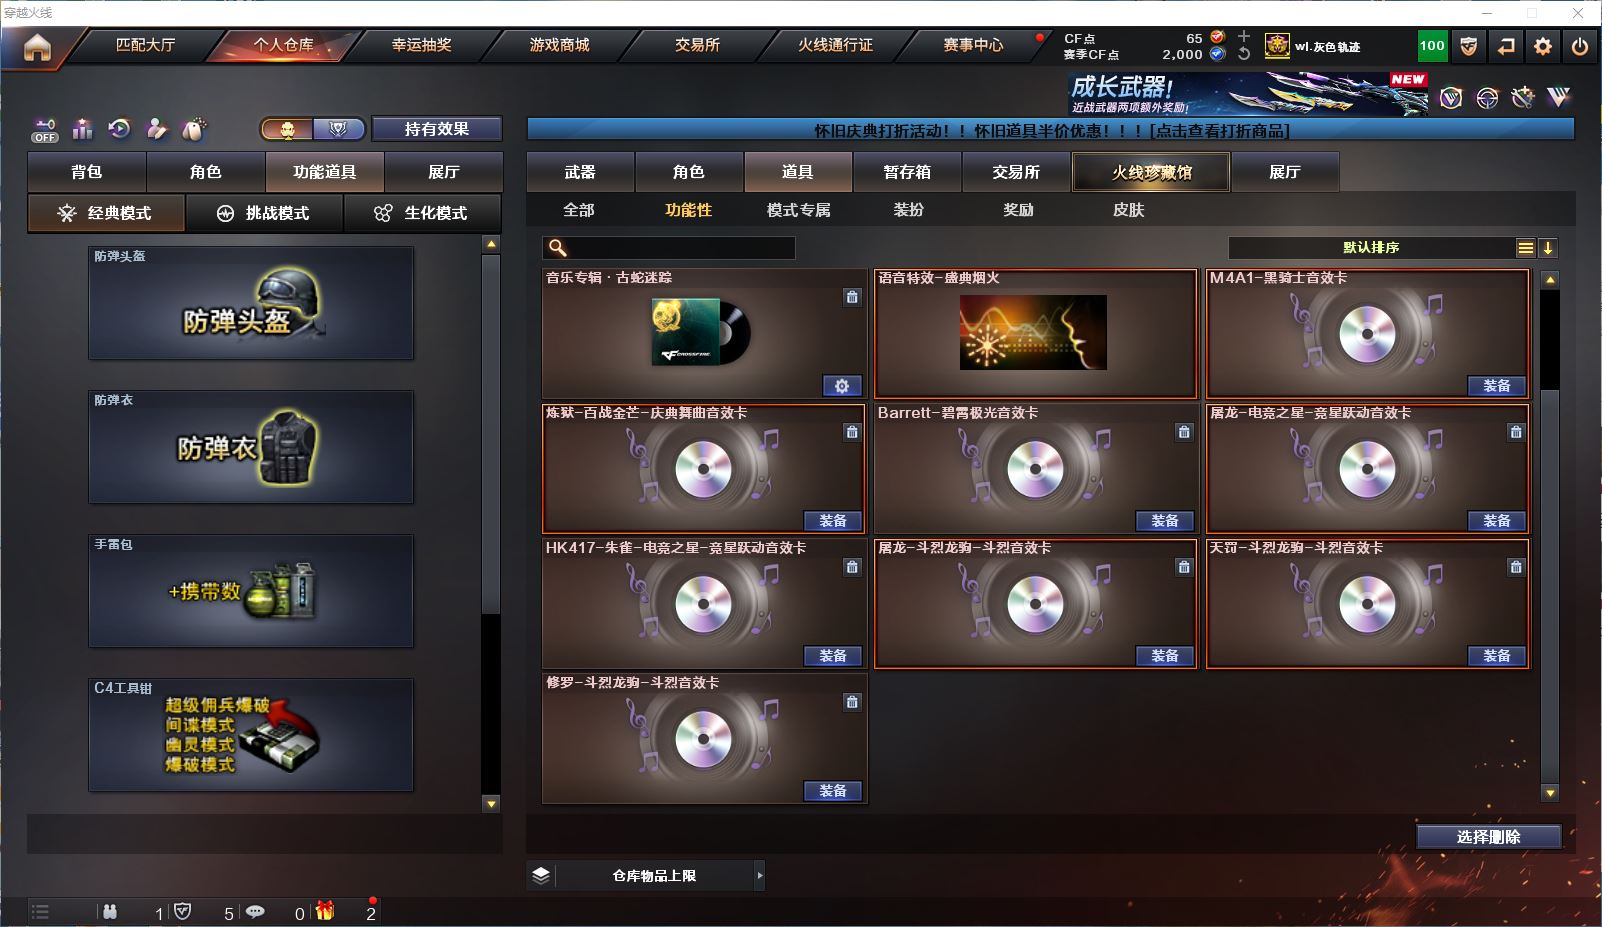The width and height of the screenshot is (1602, 927).
Task: Go to the home lobby icon
Action: tap(37, 47)
